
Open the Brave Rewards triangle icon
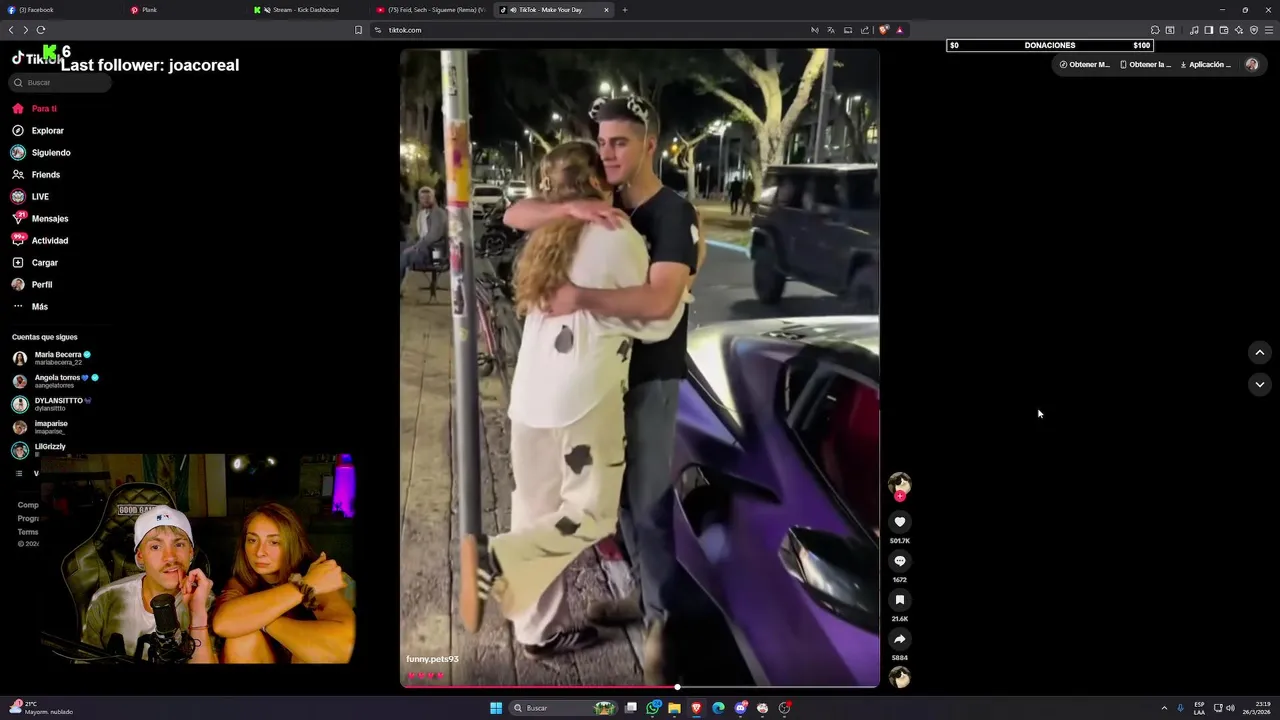899,30
